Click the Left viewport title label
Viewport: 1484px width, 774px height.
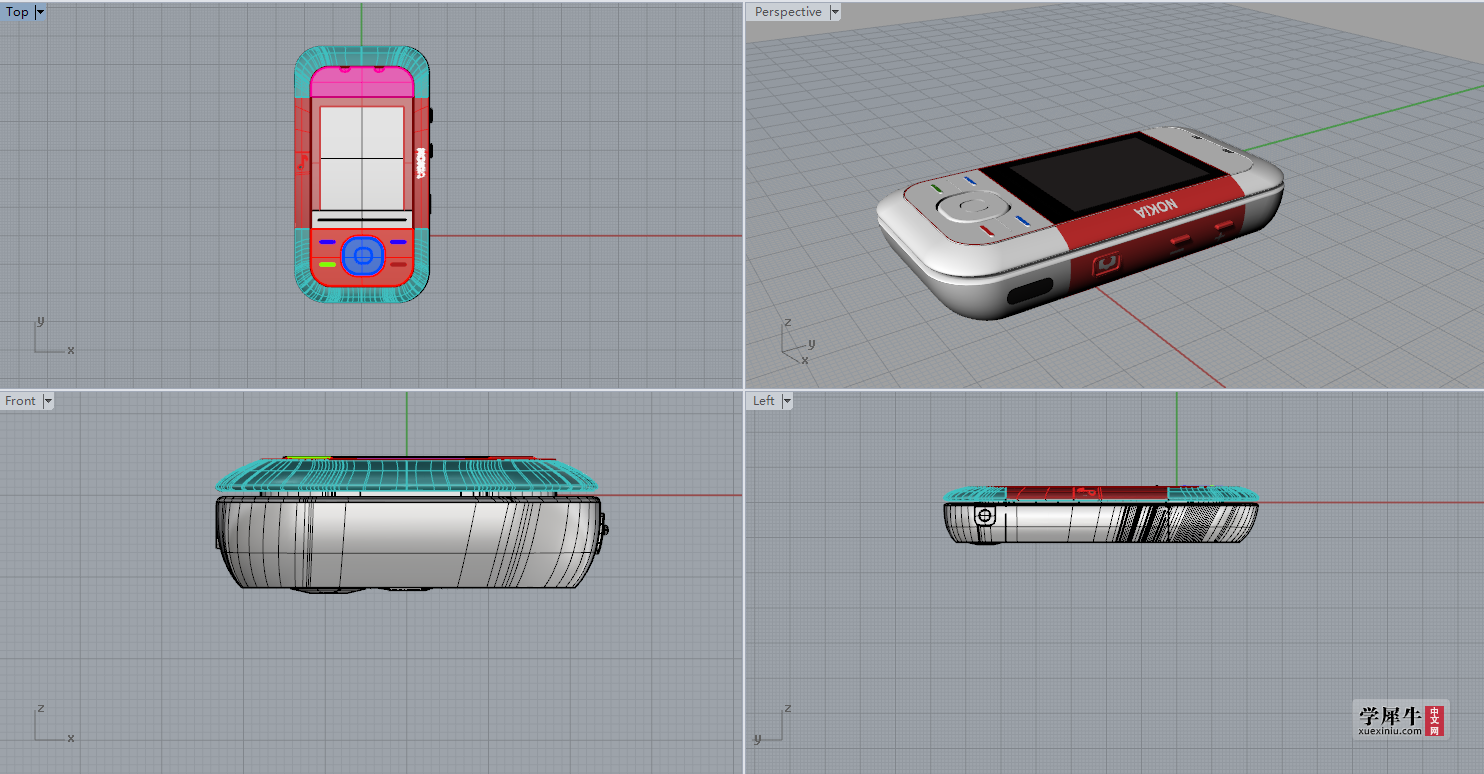coord(764,400)
